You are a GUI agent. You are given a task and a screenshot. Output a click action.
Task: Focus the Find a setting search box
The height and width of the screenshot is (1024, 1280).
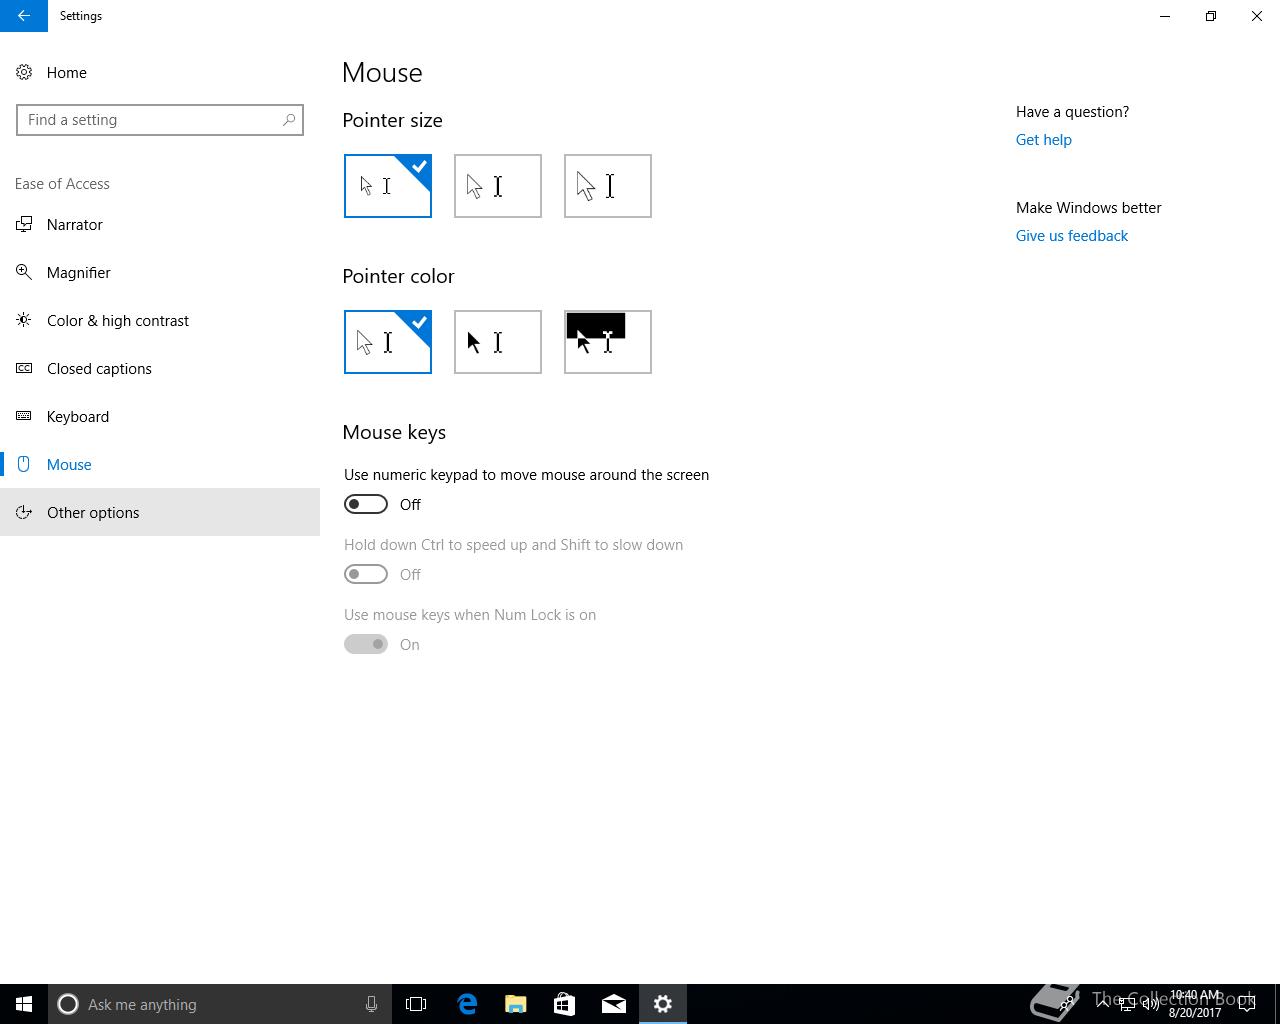[160, 120]
